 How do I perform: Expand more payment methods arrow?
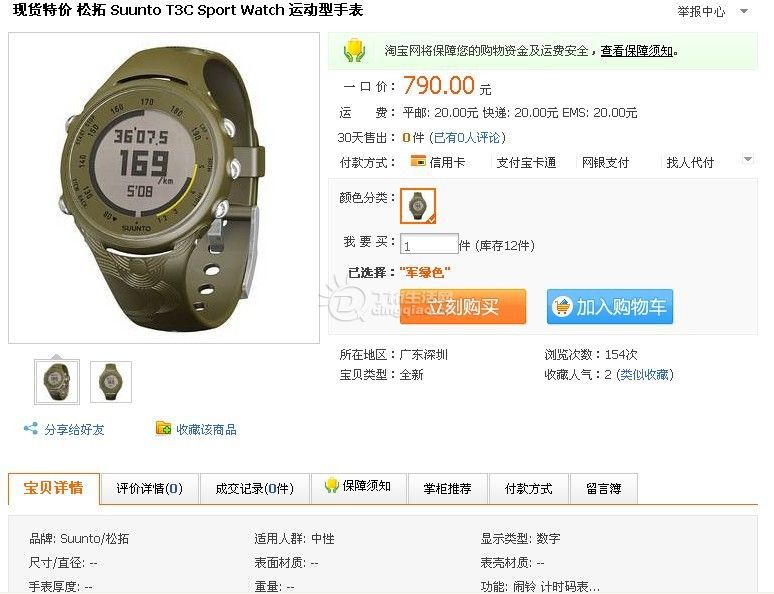click(748, 159)
